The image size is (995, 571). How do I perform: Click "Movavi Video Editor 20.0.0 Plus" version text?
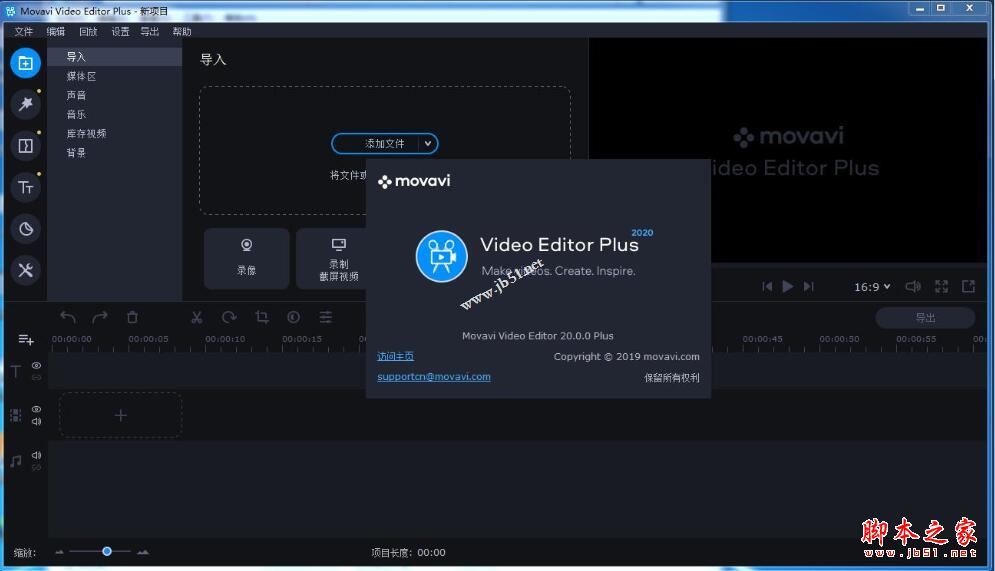click(x=537, y=336)
